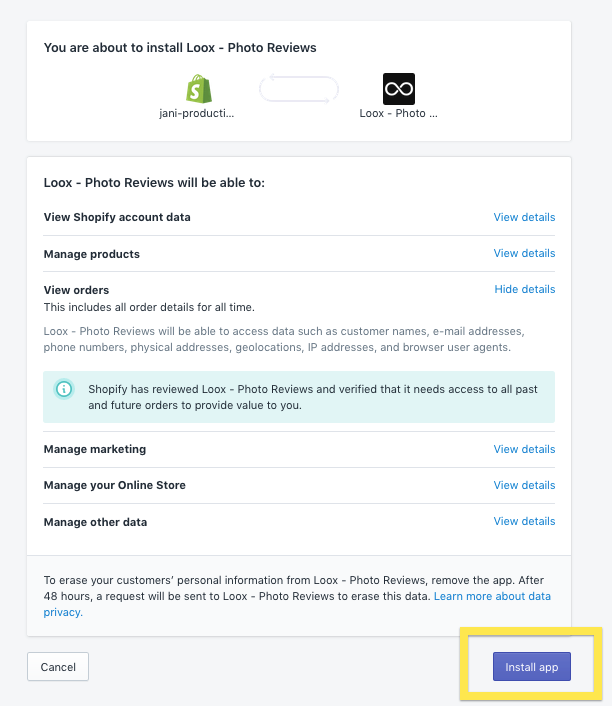The width and height of the screenshot is (612, 706).
Task: Click the Manage marketing permission heading
Action: (95, 449)
